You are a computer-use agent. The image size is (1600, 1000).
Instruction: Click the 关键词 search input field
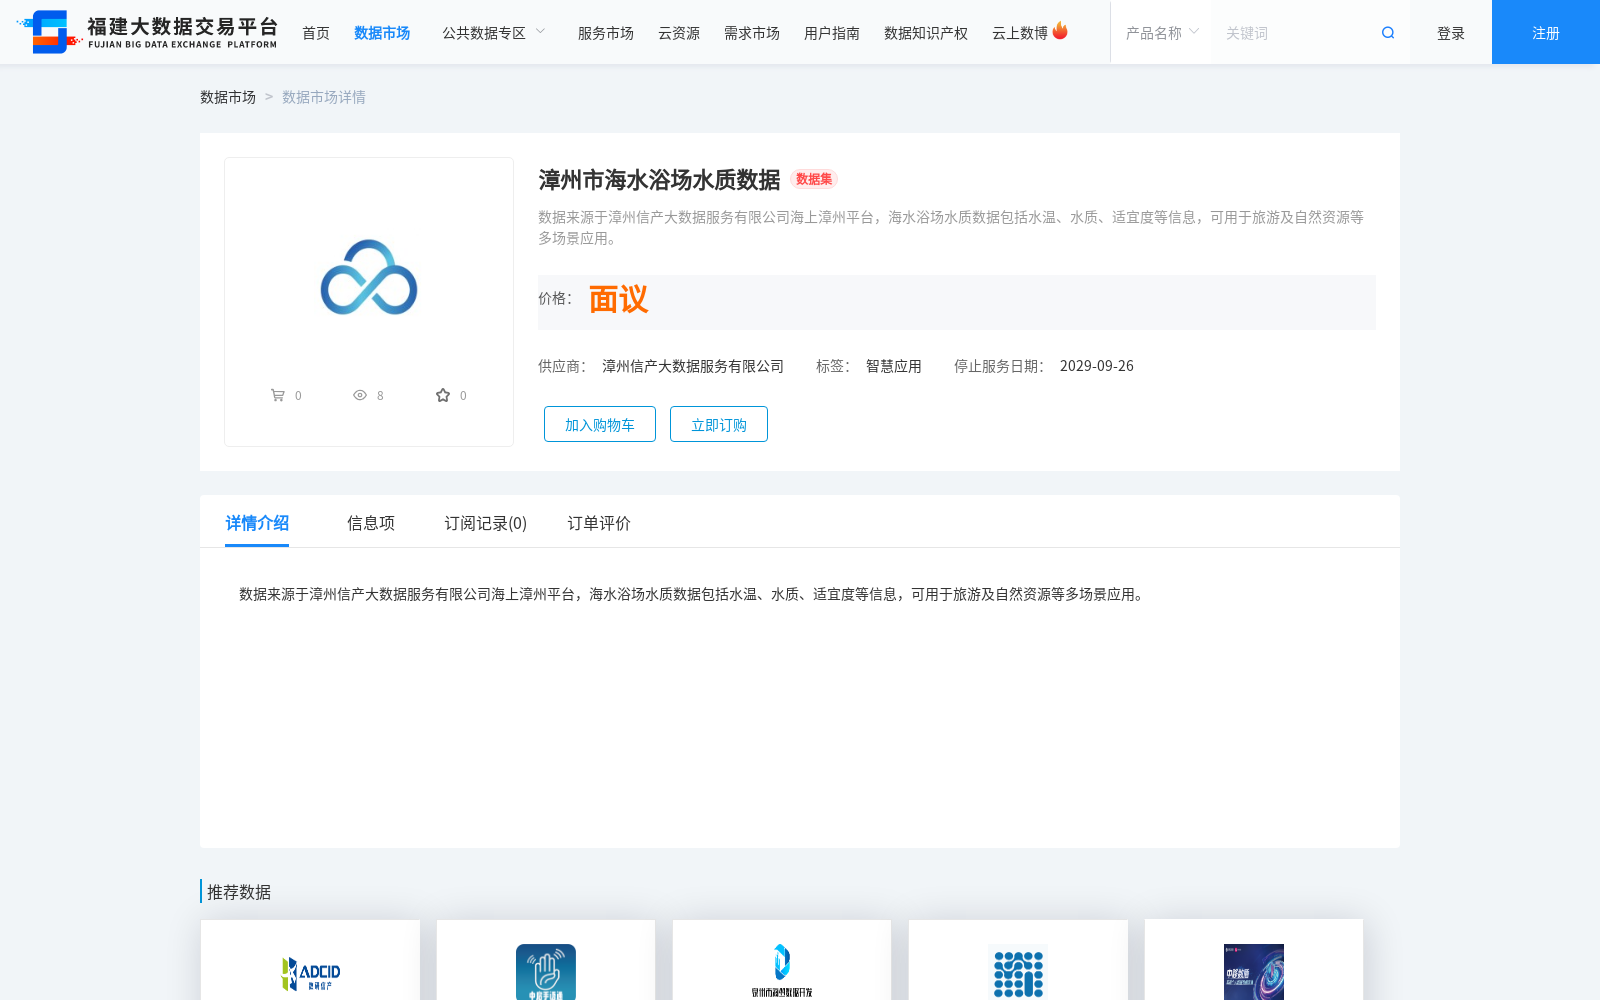click(x=1295, y=33)
